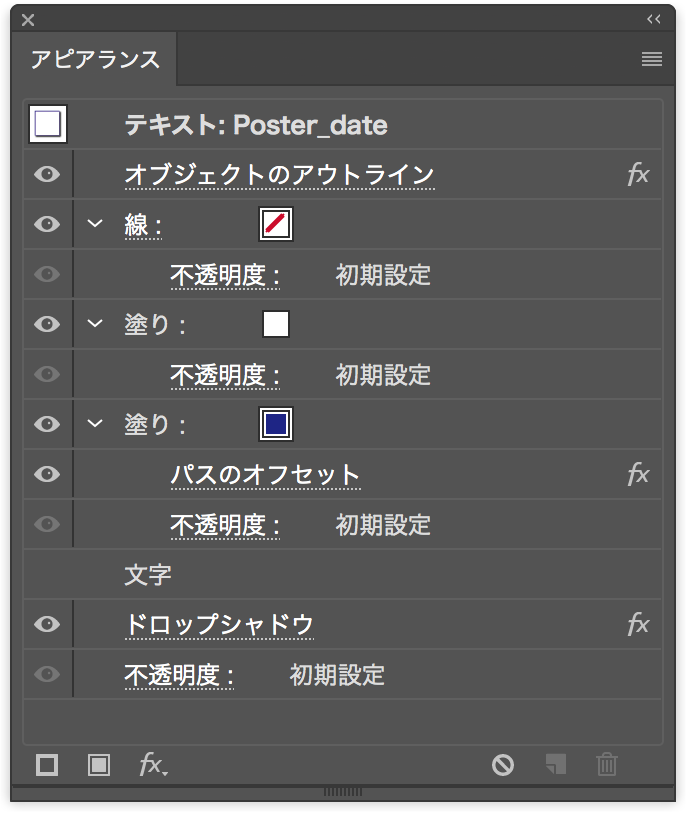The width and height of the screenshot is (686, 816).
Task: Click the Delete Selected Item trash icon
Action: [607, 765]
